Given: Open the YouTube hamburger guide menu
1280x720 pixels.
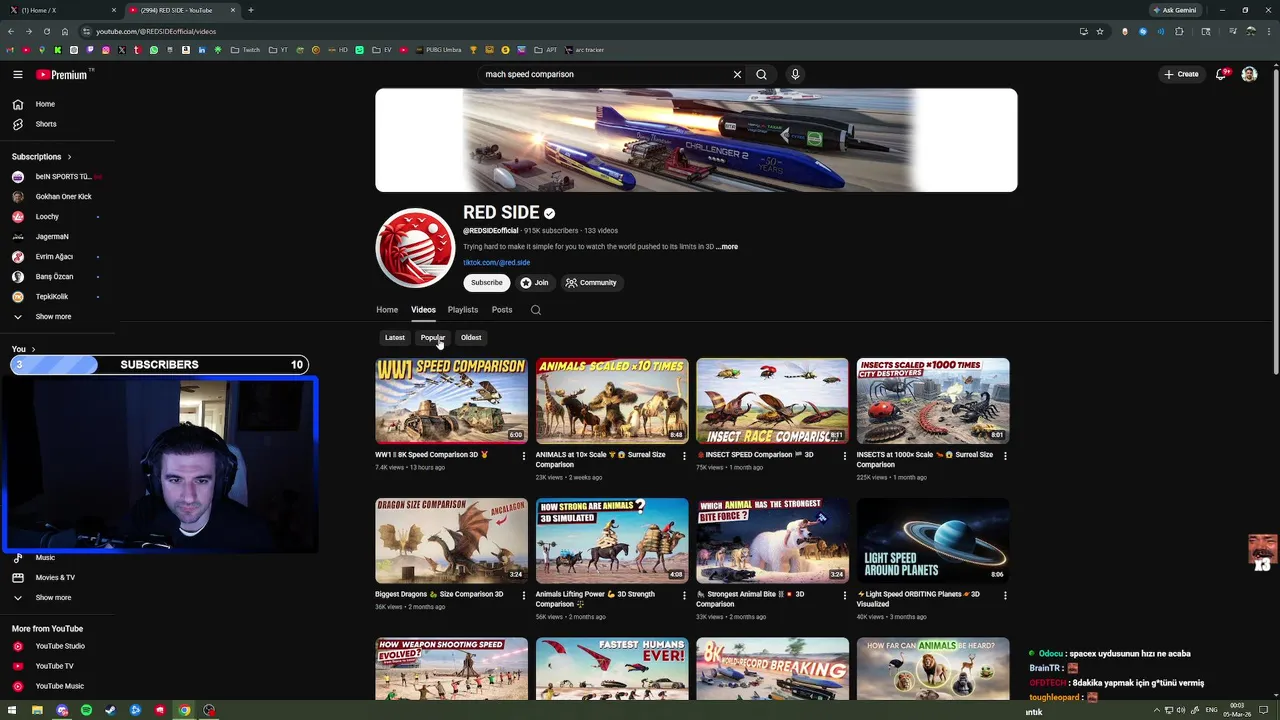Looking at the screenshot, I should 18,74.
